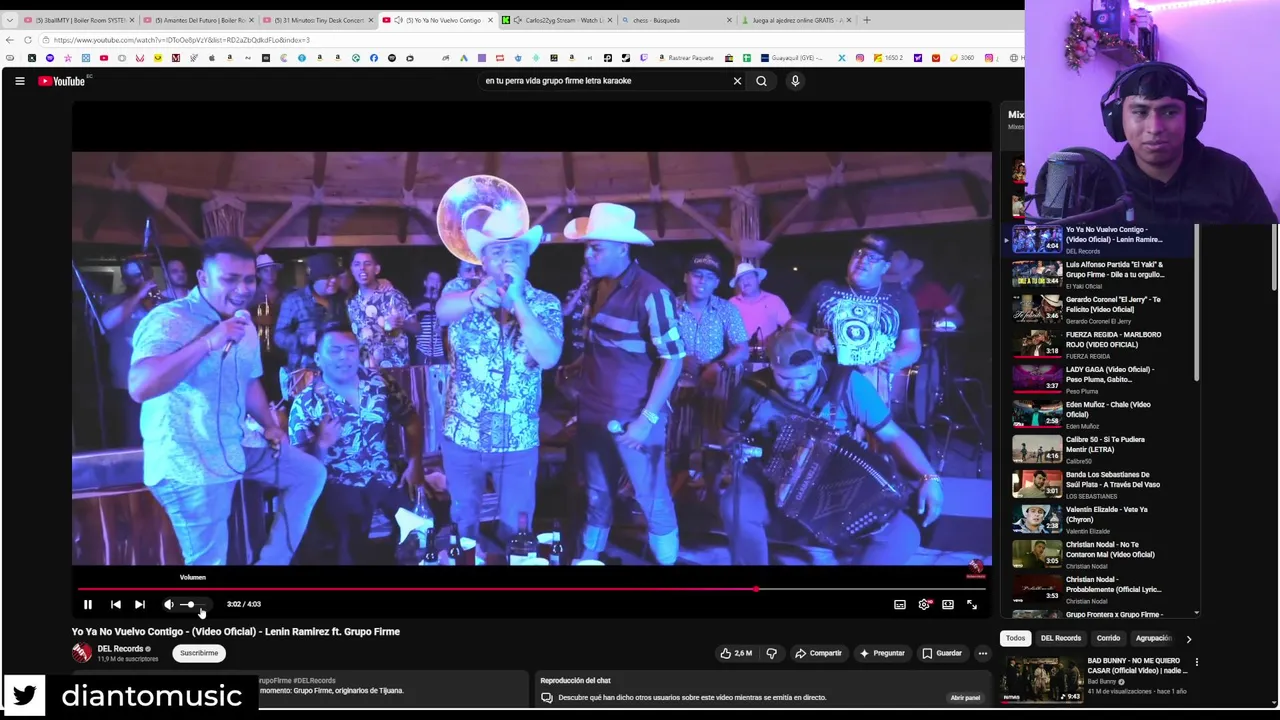Viewport: 1280px width, 720px height.
Task: Switch to theater mode
Action: click(x=948, y=604)
